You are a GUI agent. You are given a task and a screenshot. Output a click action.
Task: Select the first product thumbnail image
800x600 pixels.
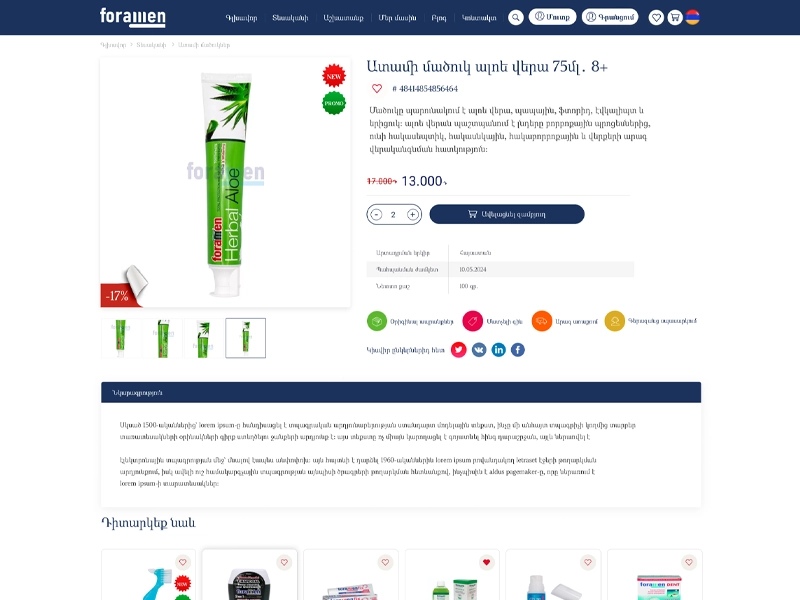[121, 338]
